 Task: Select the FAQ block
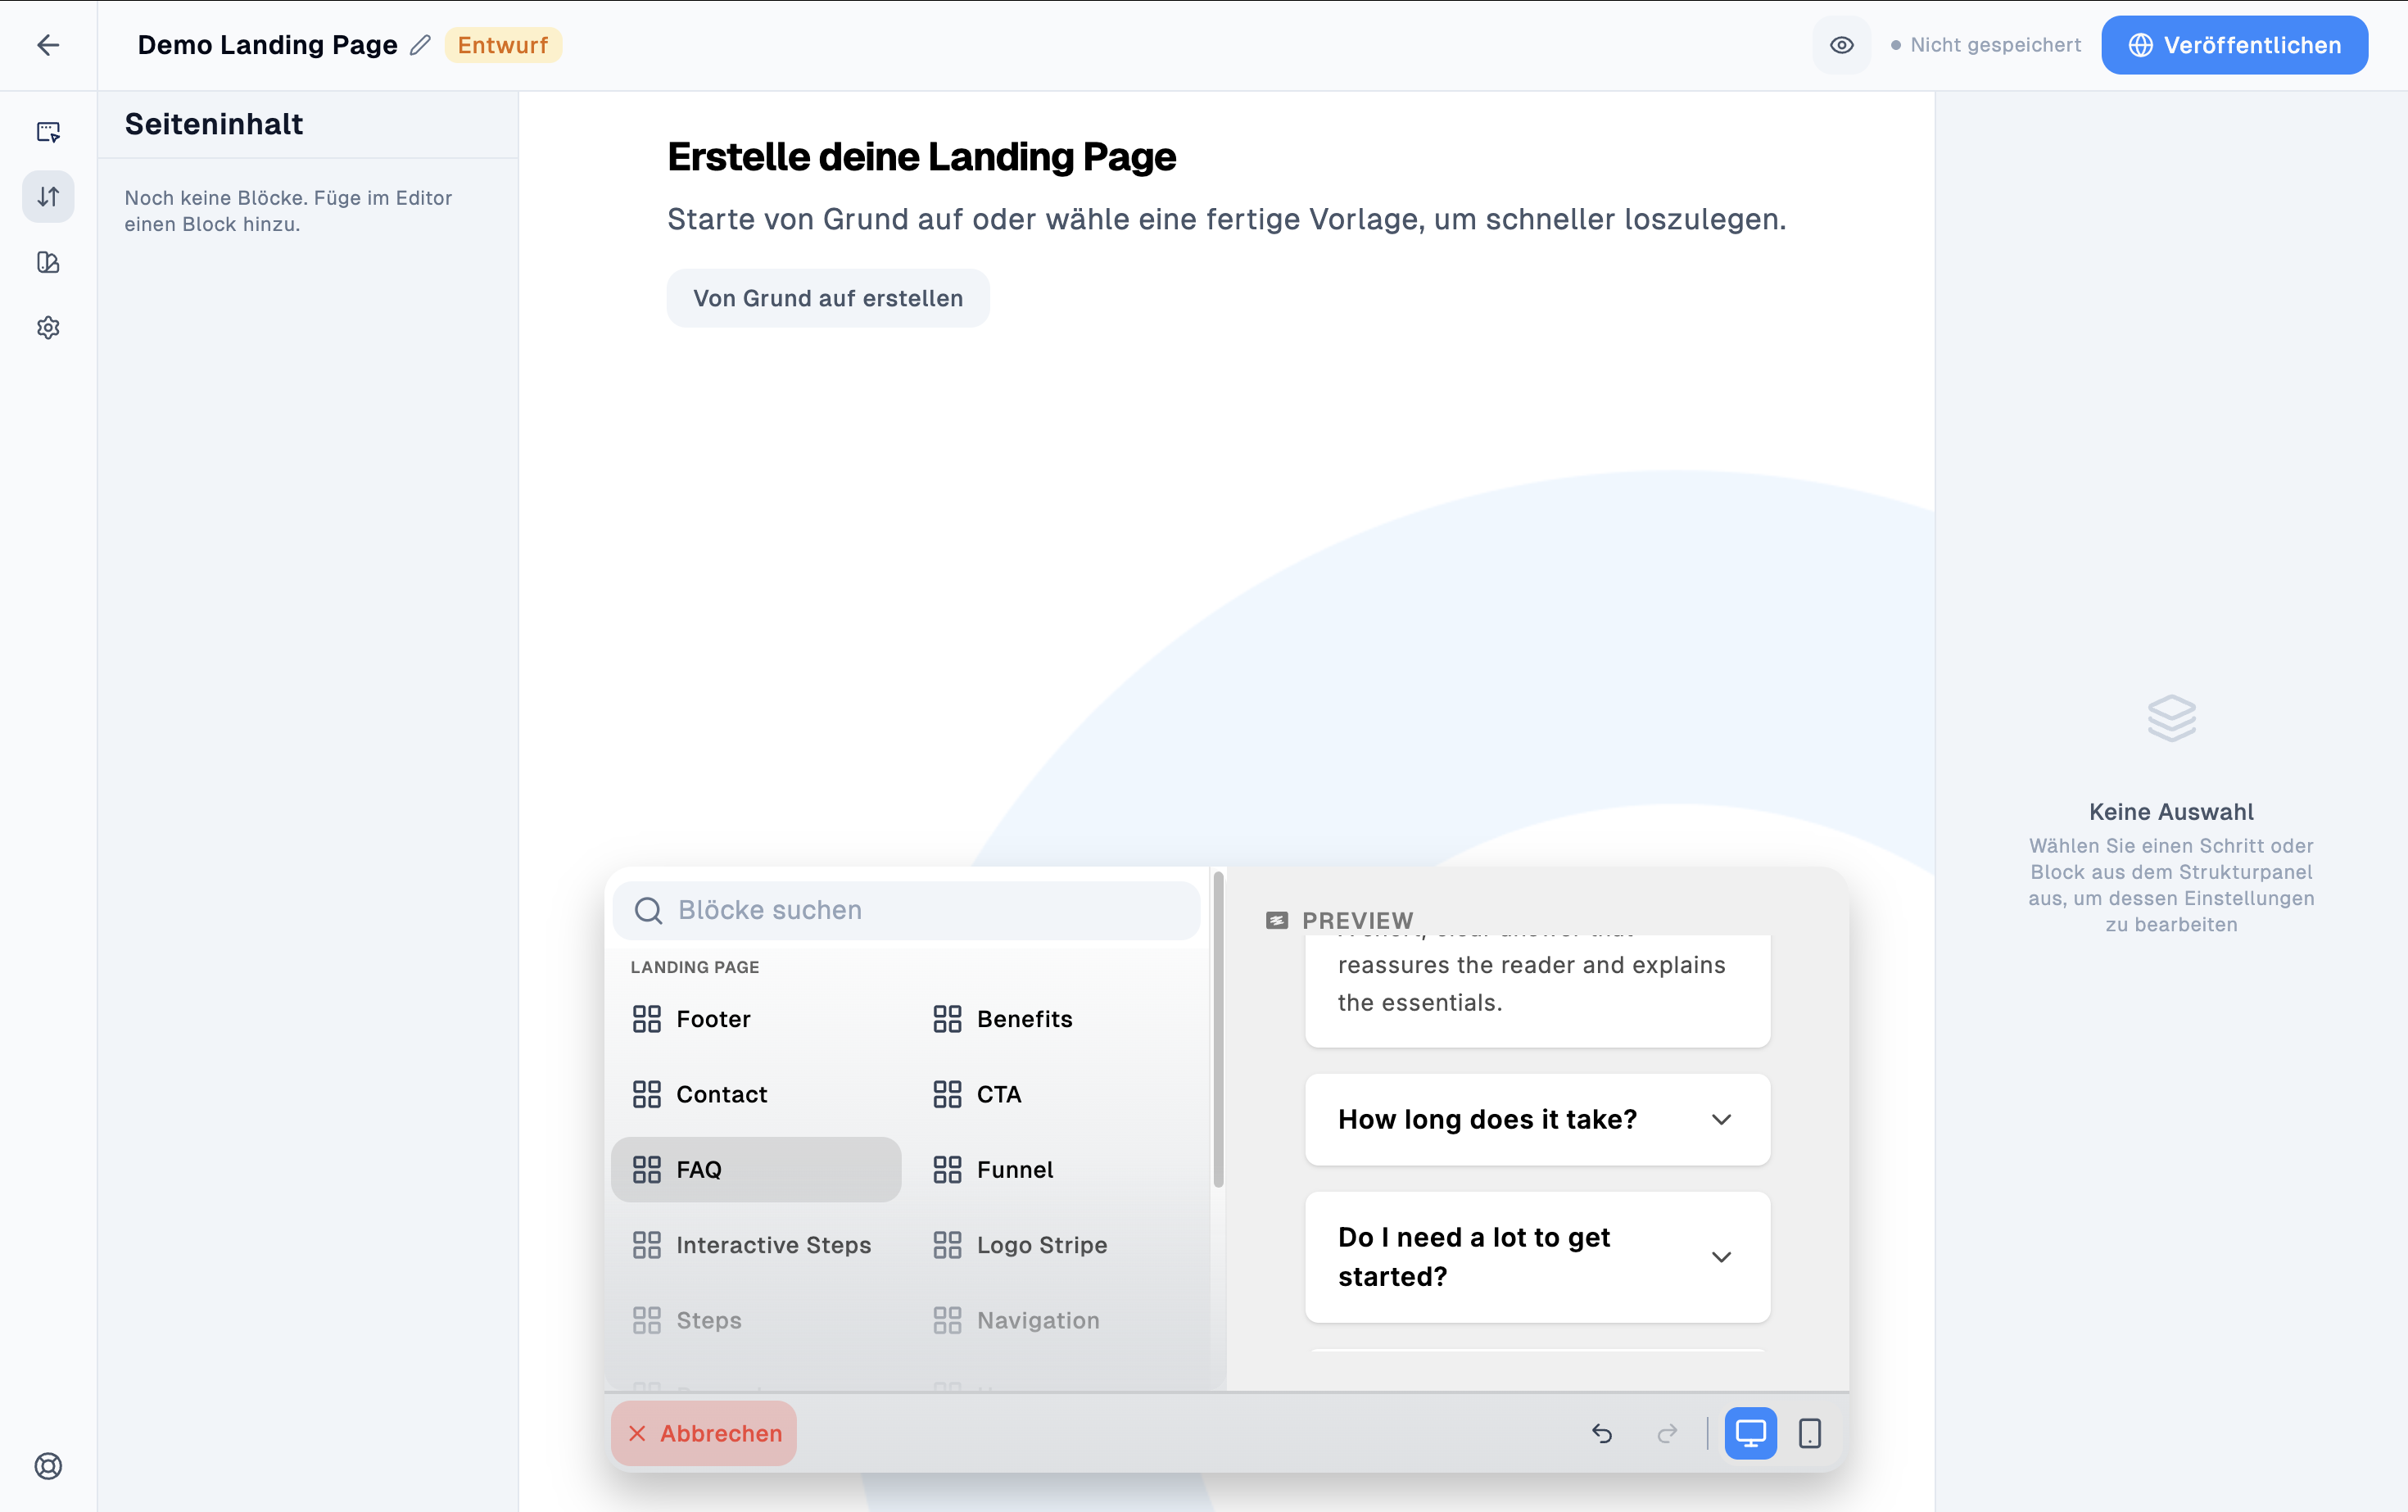(x=756, y=1169)
